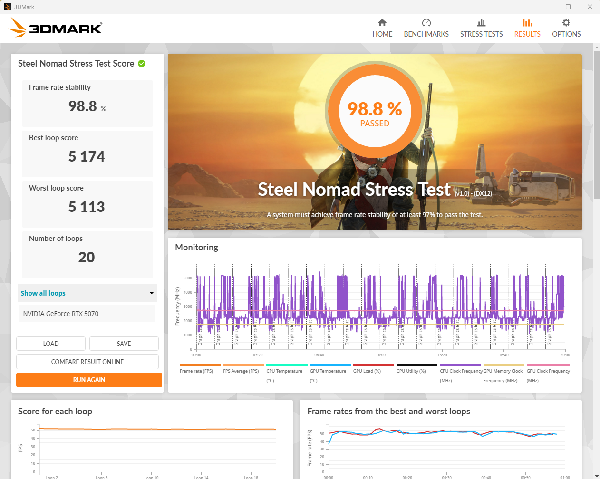Click the Best loop score 5 174

tap(86, 156)
